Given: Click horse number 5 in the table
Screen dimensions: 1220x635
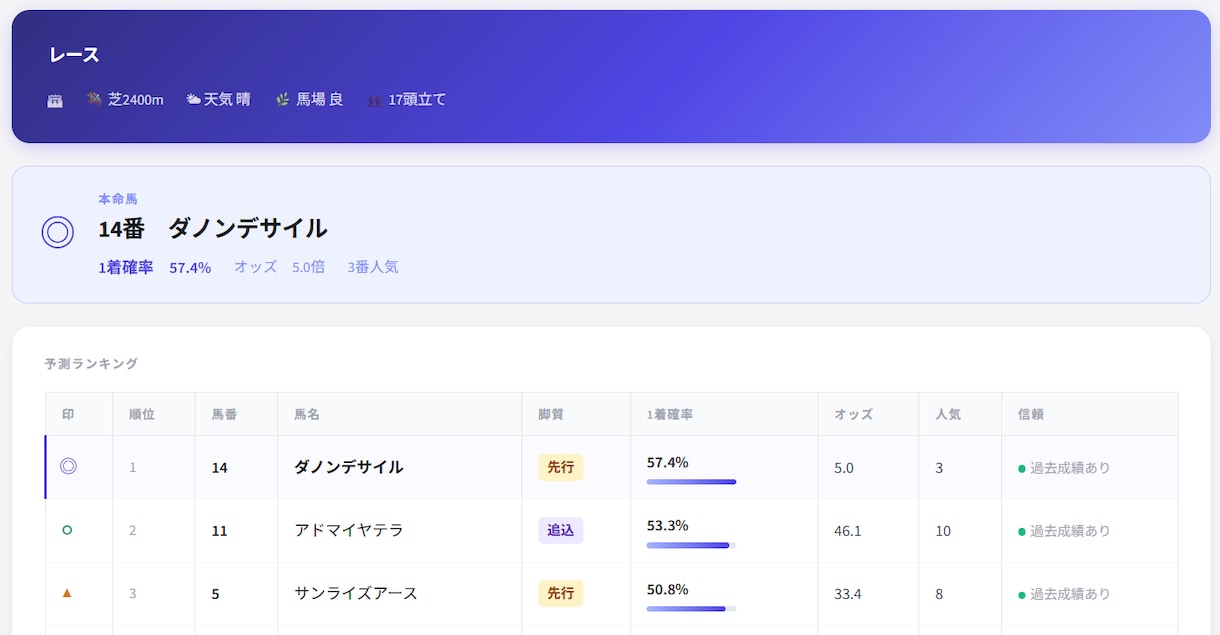Looking at the screenshot, I should tap(215, 594).
